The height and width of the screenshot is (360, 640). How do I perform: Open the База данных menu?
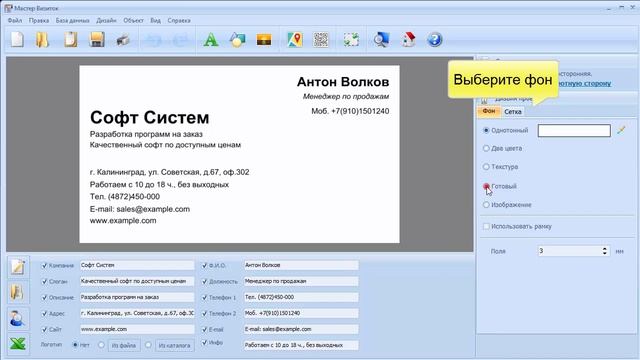[x=72, y=20]
